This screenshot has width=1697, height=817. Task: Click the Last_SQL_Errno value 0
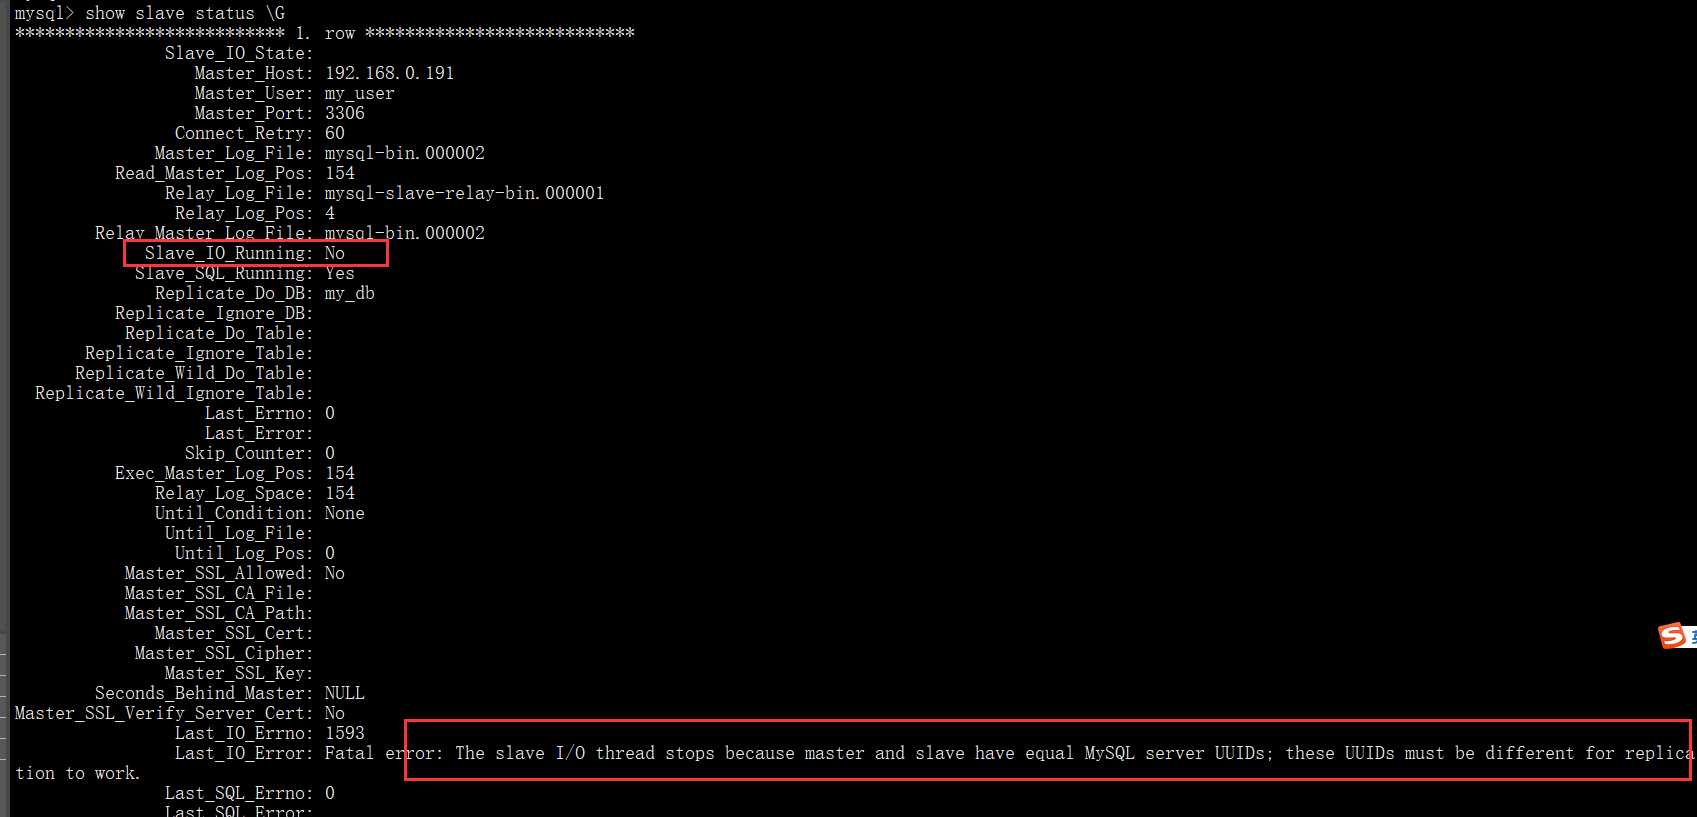pos(330,793)
